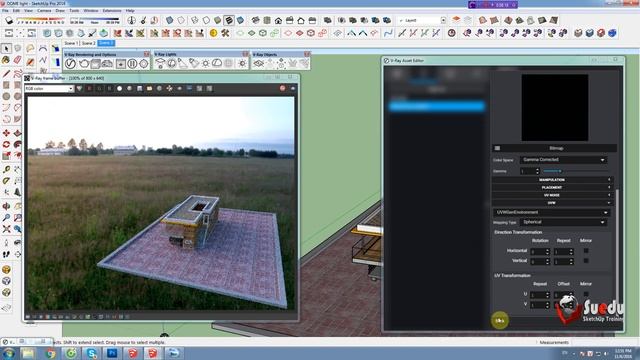Click the V-Ray infinite plane icon
The image size is (640, 360).
pyautogui.click(x=258, y=63)
